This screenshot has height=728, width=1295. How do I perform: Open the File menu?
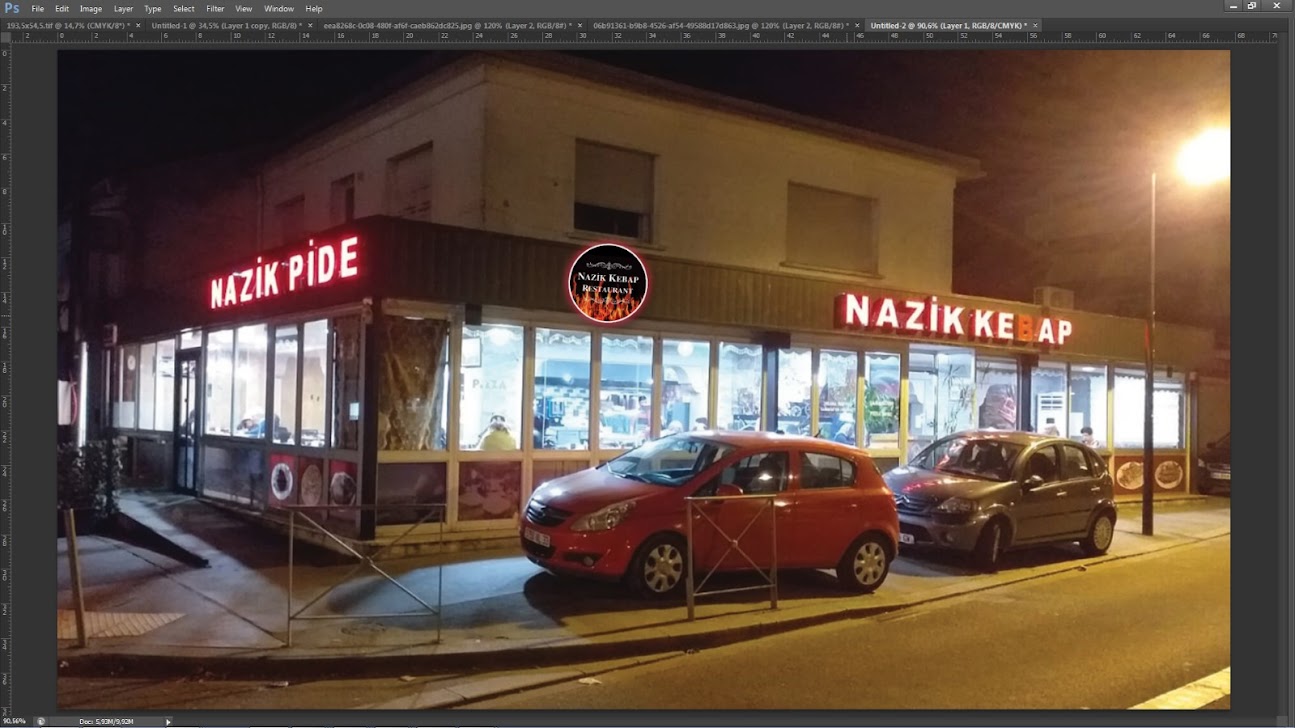point(38,9)
